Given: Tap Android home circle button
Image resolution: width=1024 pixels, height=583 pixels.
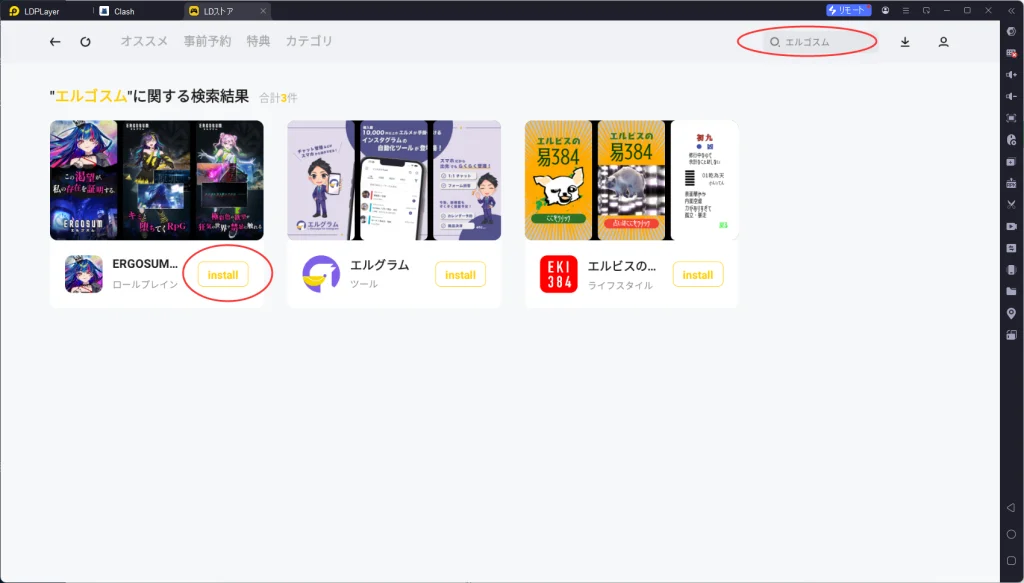Looking at the screenshot, I should click(1011, 534).
